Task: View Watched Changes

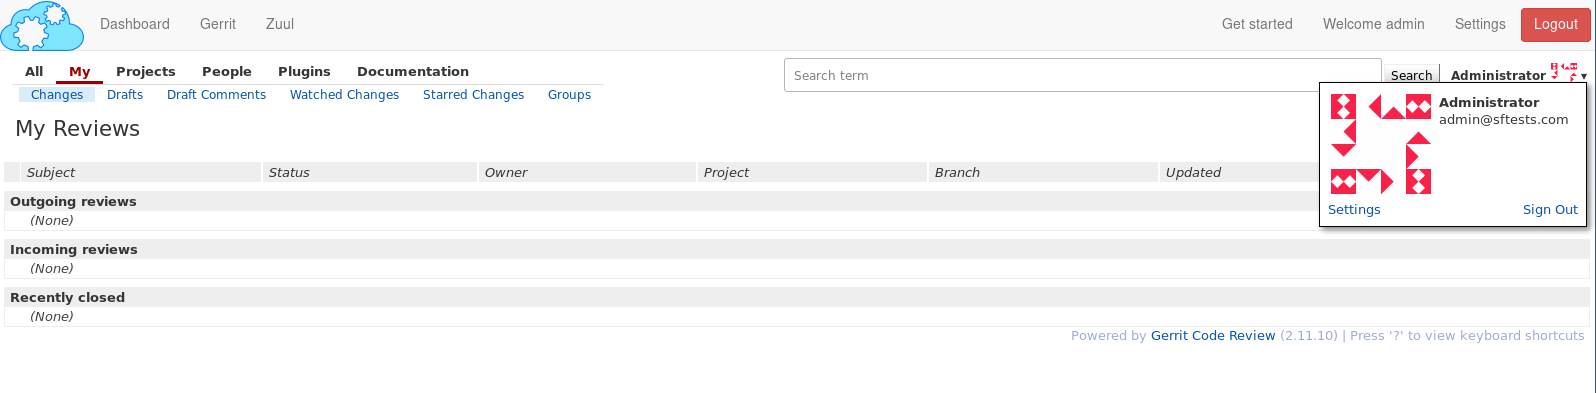Action: pos(344,95)
